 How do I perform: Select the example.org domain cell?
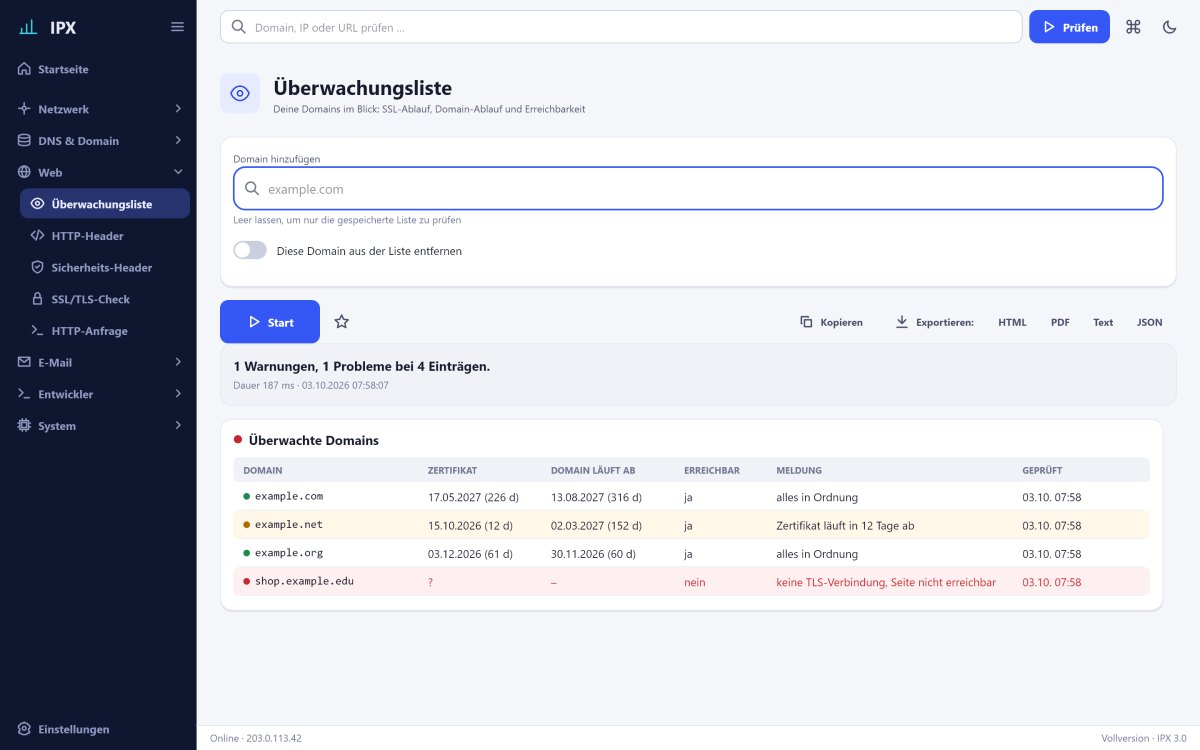tap(289, 553)
